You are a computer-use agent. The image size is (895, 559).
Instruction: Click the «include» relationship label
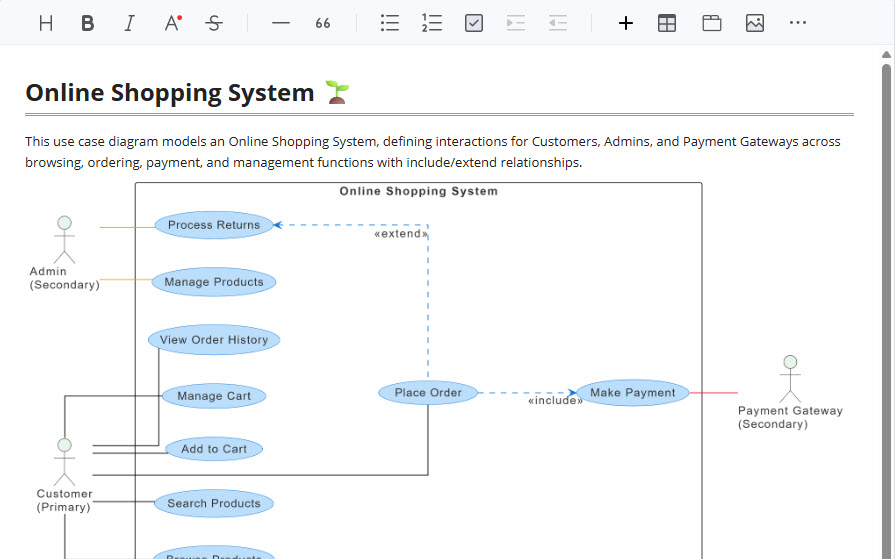[x=555, y=400]
